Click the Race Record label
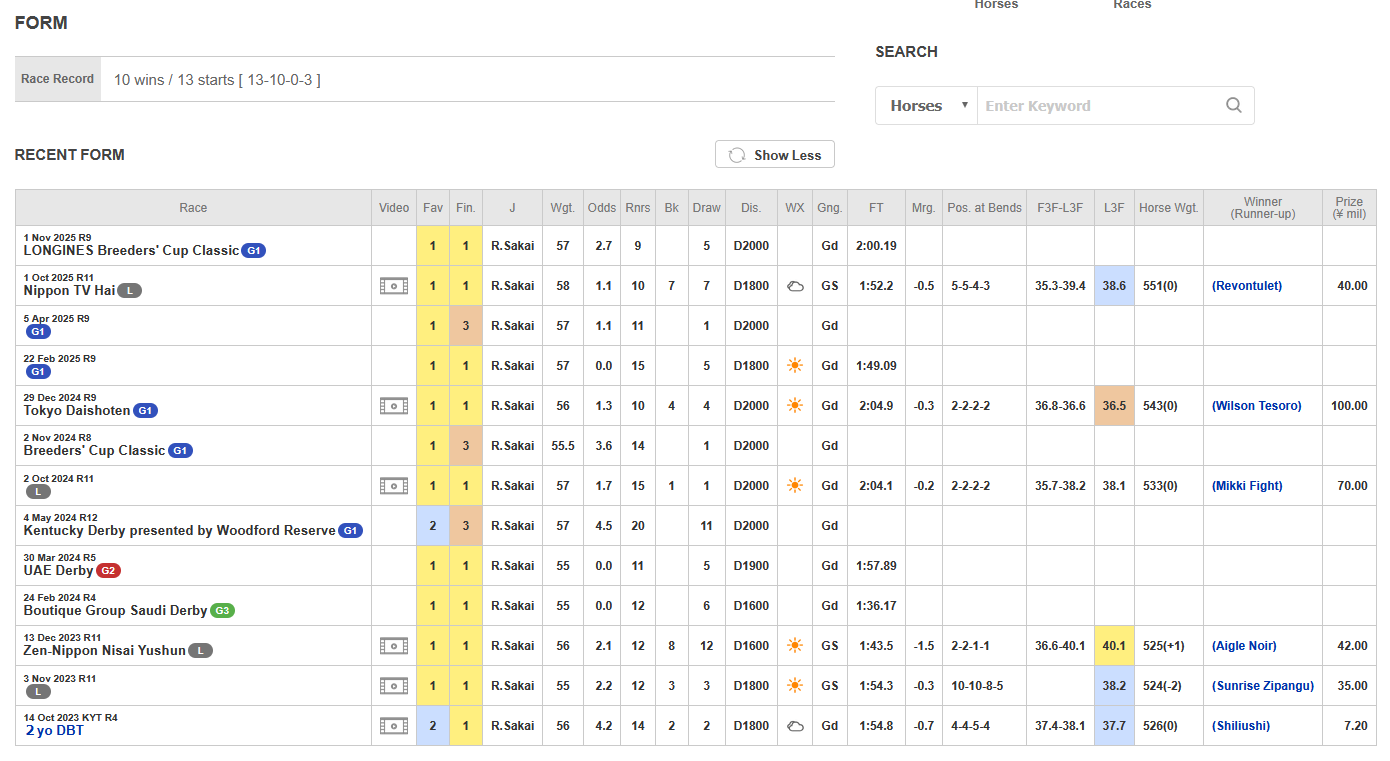The image size is (1390, 761). tap(58, 79)
